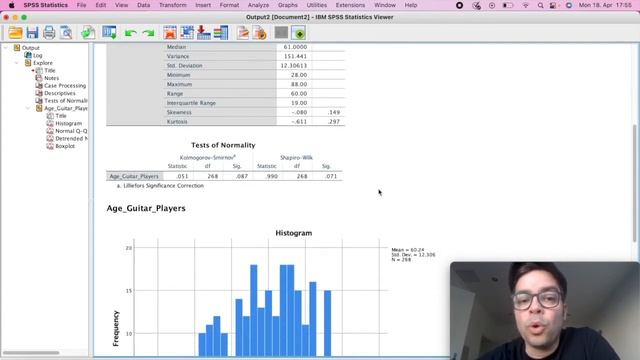The height and width of the screenshot is (360, 640).
Task: Click the document with orange circle toolbar icon
Action: pyautogui.click(x=260, y=33)
